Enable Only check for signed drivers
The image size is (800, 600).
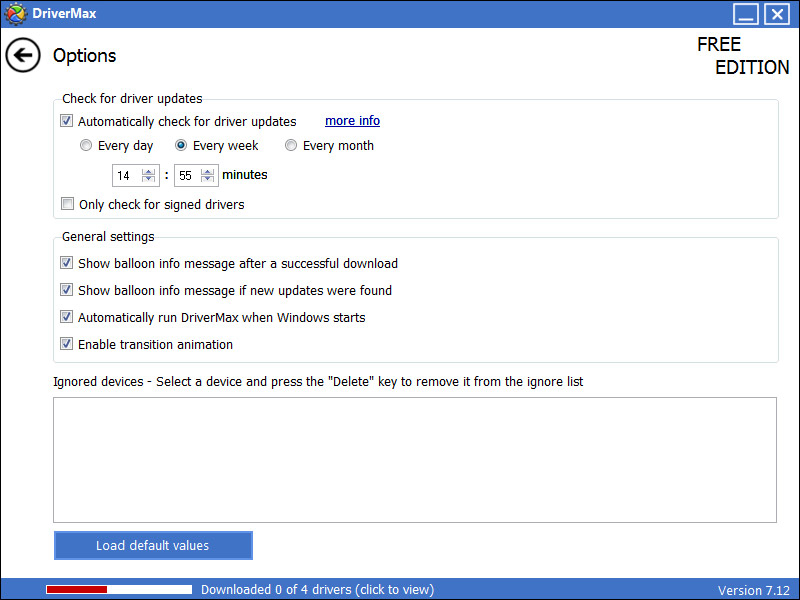(x=67, y=204)
